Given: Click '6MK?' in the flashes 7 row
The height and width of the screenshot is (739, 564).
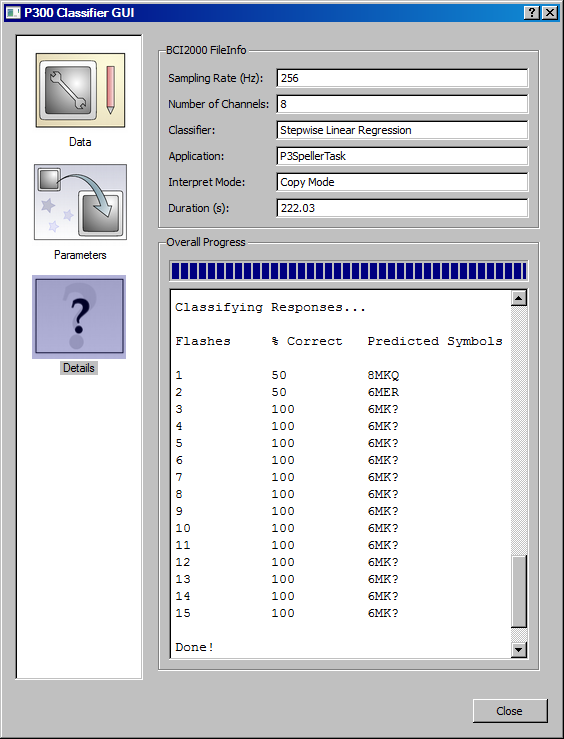Looking at the screenshot, I should 383,477.
